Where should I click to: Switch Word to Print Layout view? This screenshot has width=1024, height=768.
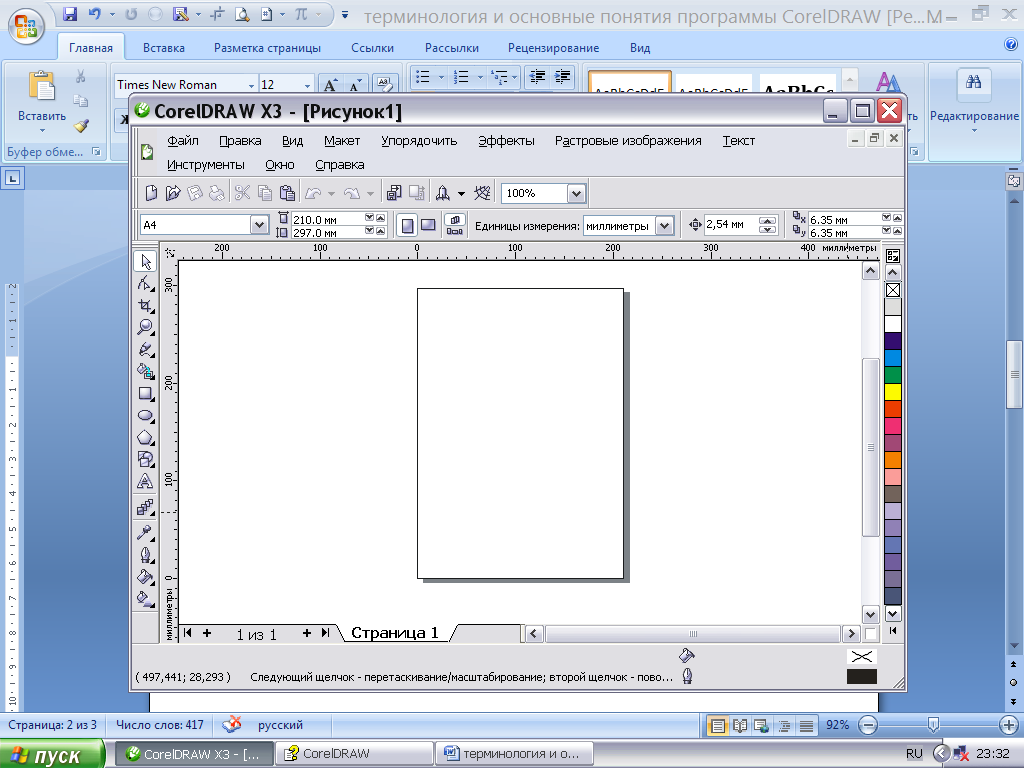[718, 726]
